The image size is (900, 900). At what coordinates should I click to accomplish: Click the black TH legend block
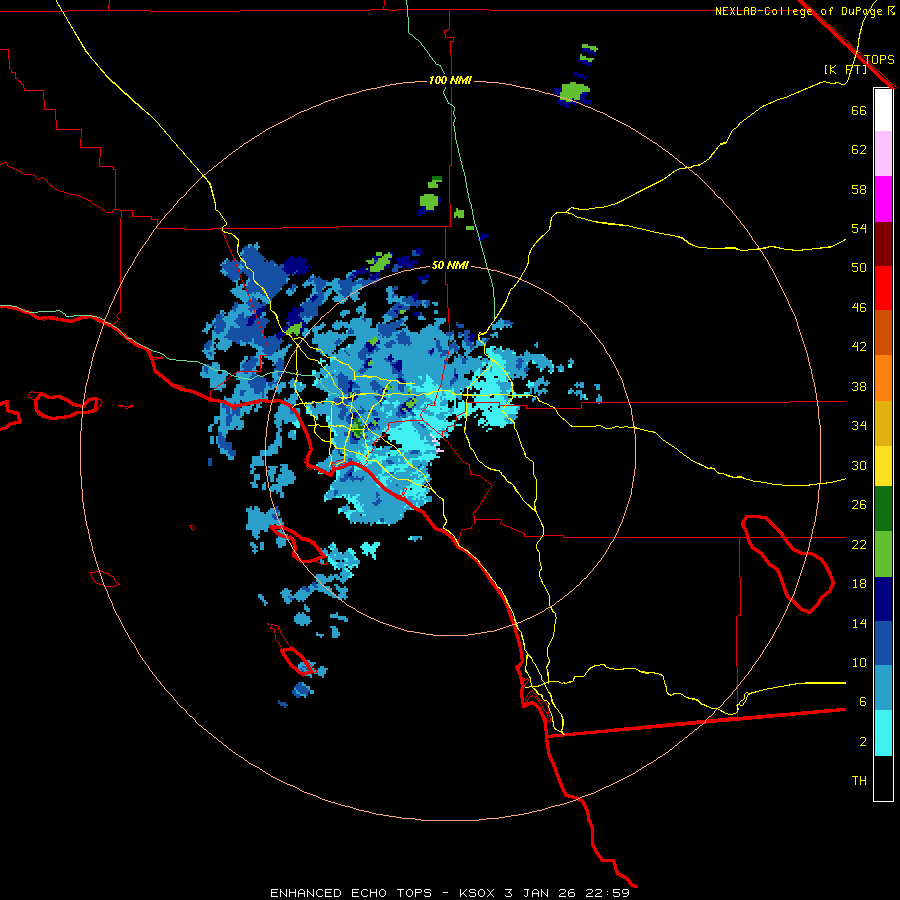coord(883,778)
